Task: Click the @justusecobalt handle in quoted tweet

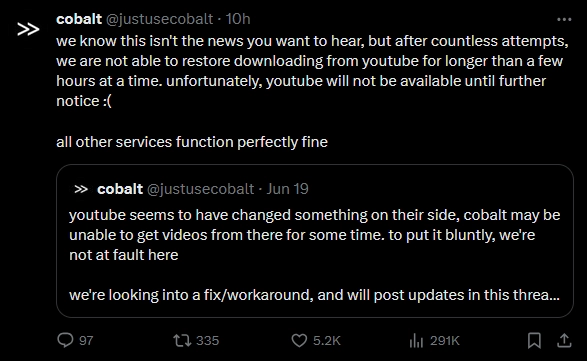Action: [x=200, y=189]
